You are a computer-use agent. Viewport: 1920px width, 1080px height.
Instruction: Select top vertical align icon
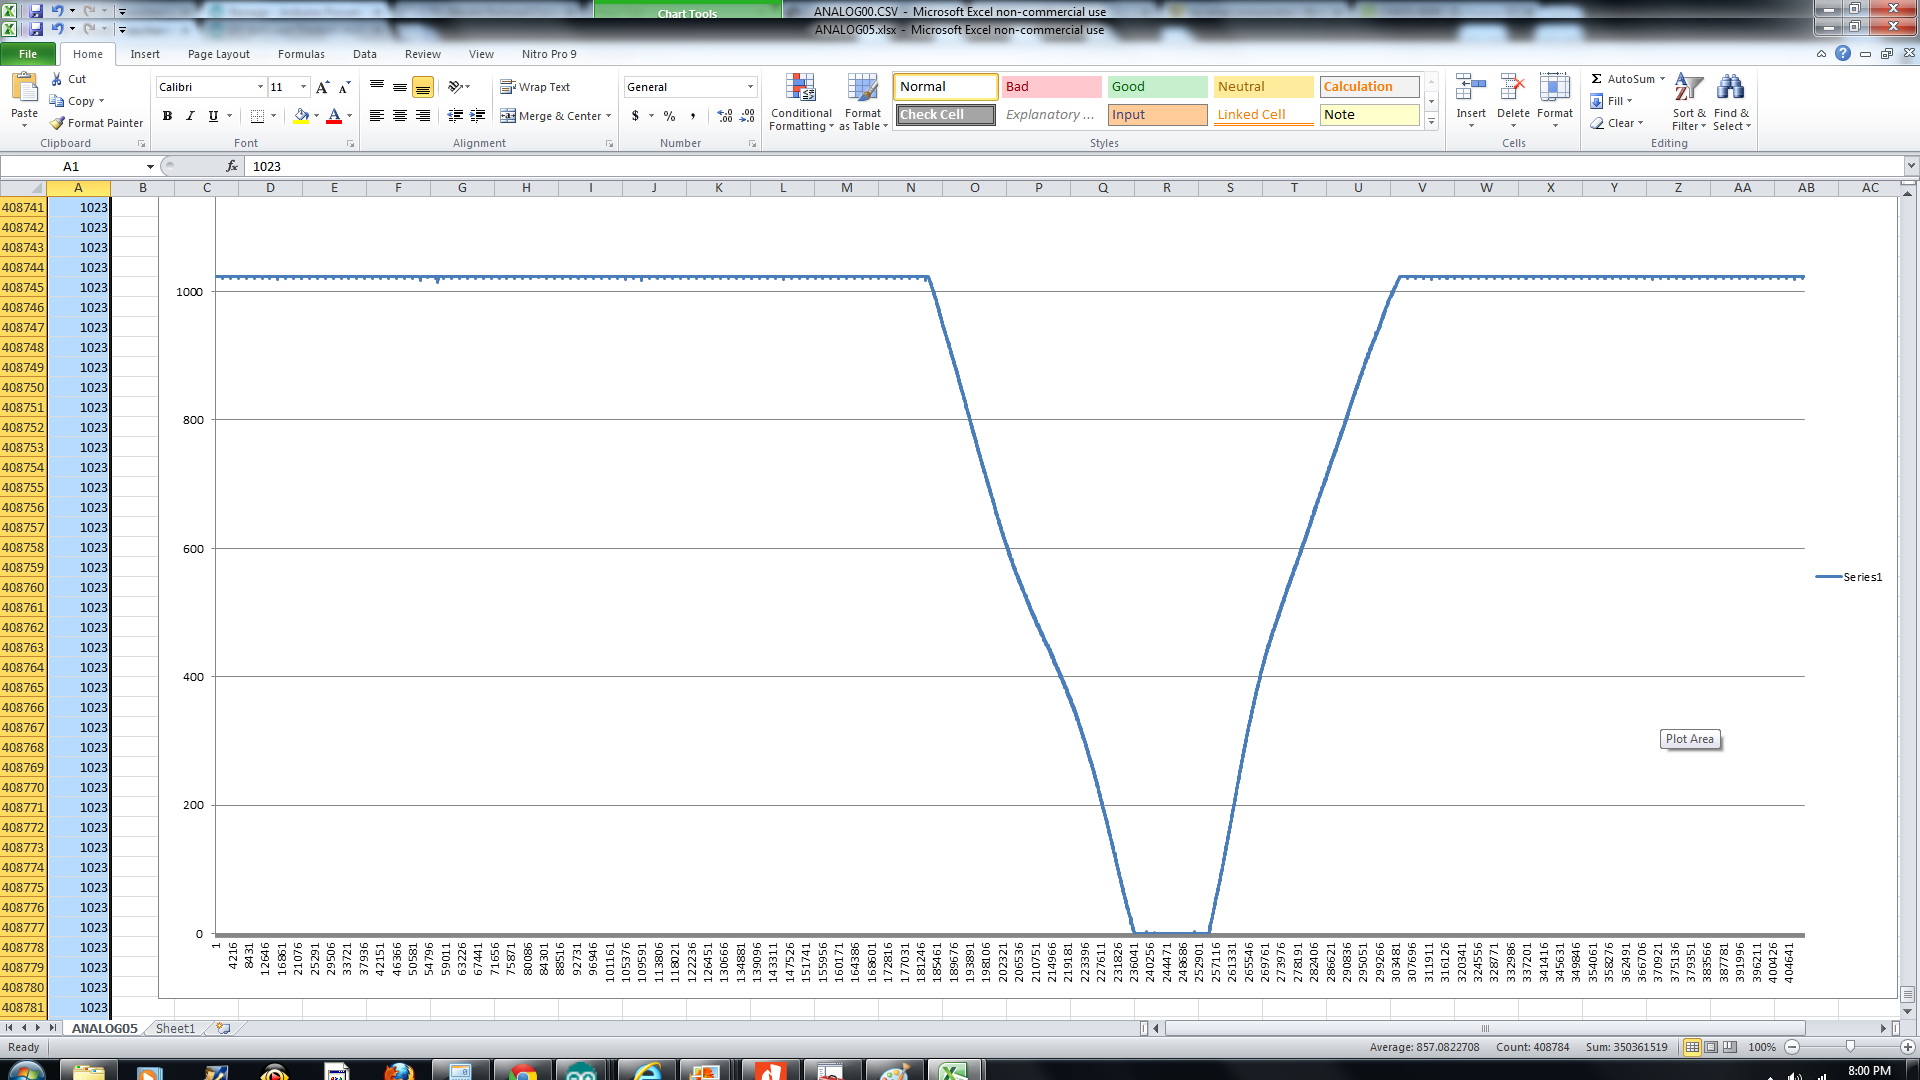[x=377, y=87]
